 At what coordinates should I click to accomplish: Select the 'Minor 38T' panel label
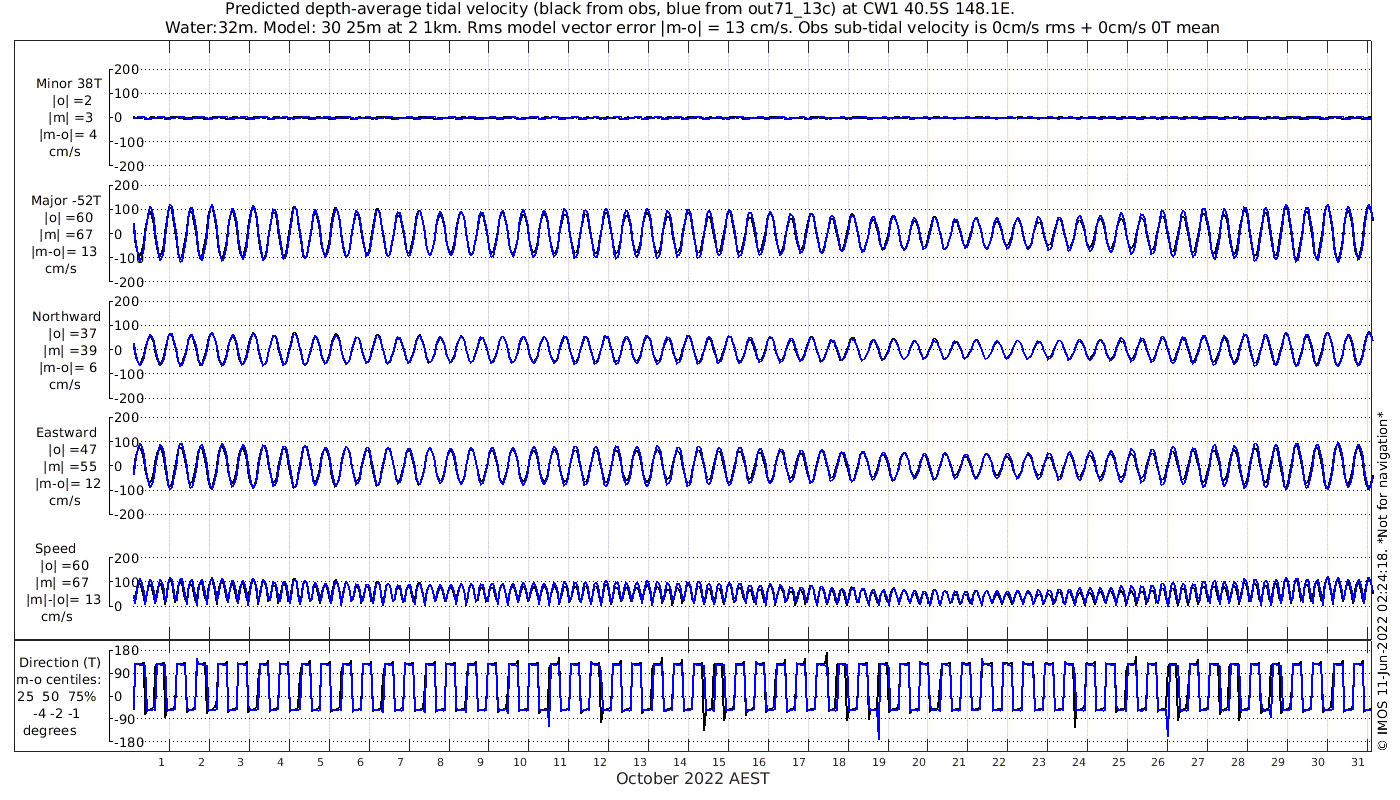coord(68,84)
